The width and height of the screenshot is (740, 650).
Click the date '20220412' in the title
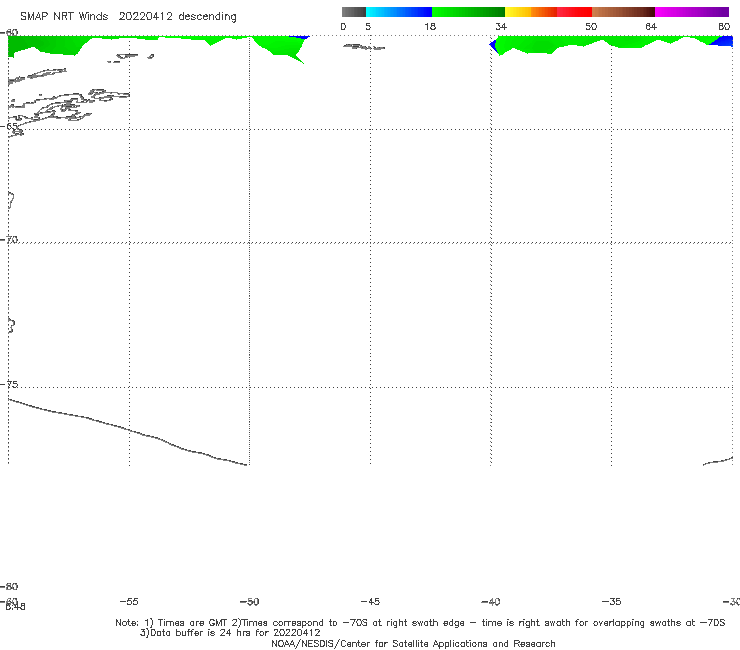[145, 16]
